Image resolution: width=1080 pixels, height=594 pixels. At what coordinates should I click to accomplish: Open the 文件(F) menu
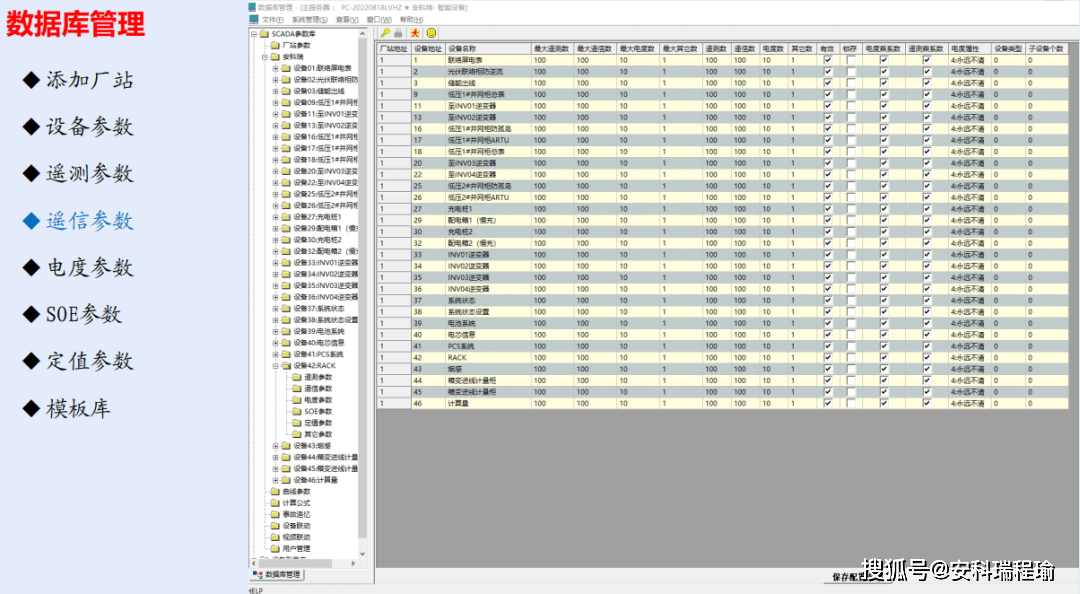(x=273, y=20)
